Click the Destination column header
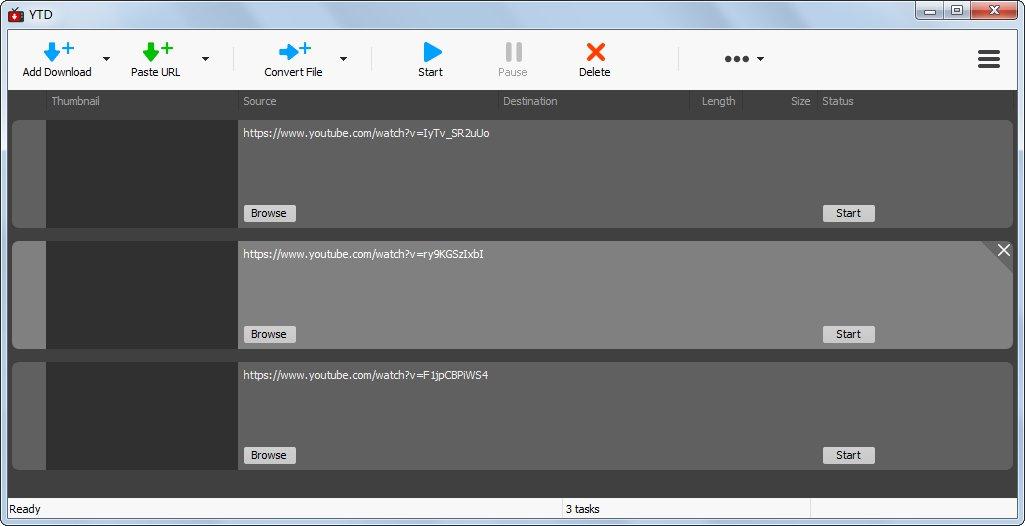Screen dimensions: 1025x526 coord(530,101)
